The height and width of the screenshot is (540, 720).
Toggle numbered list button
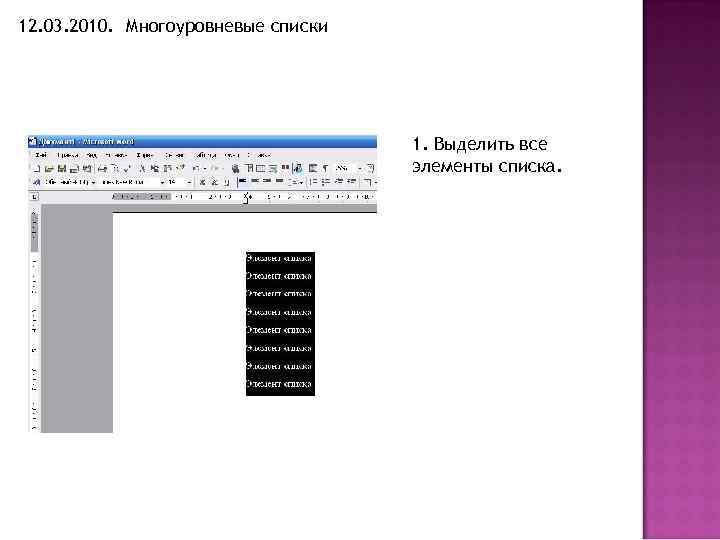tap(314, 181)
